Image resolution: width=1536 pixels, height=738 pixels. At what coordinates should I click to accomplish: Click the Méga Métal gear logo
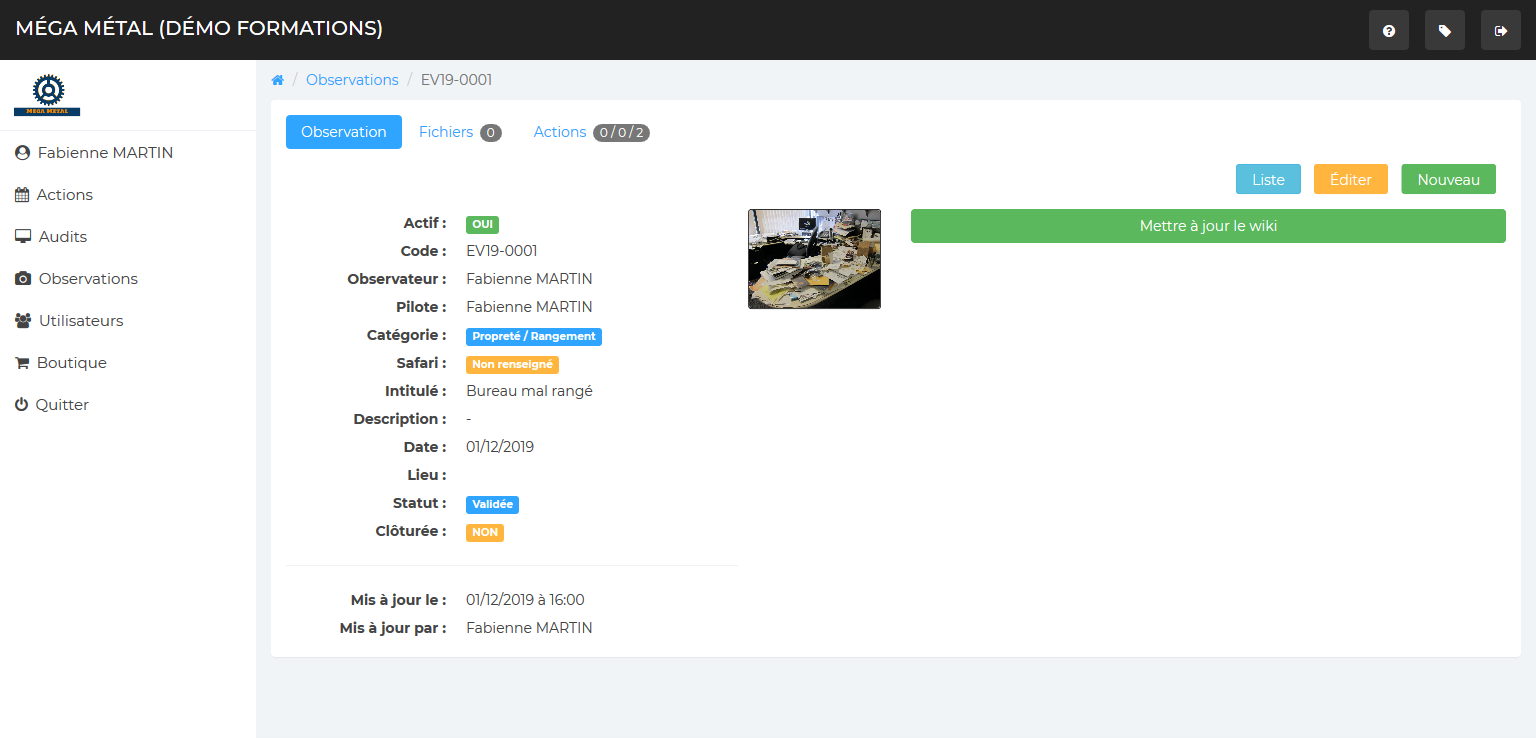tap(47, 95)
